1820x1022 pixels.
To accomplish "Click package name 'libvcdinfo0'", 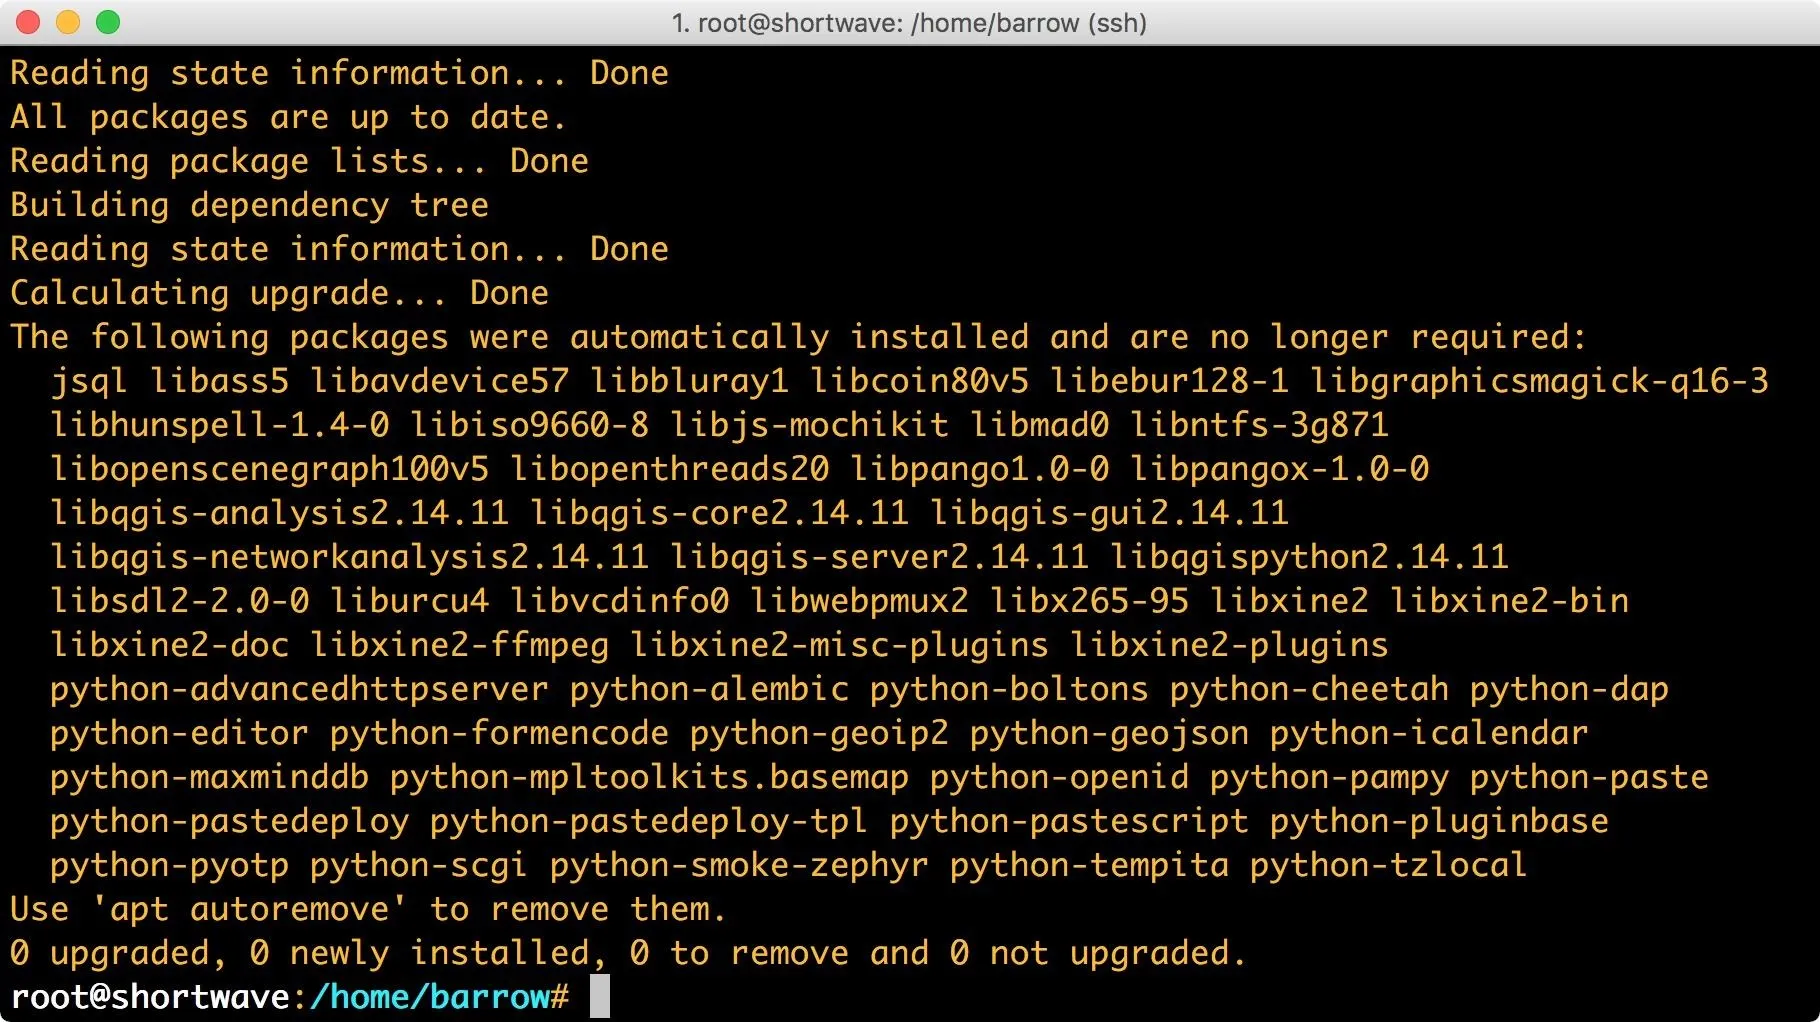I will [x=620, y=601].
